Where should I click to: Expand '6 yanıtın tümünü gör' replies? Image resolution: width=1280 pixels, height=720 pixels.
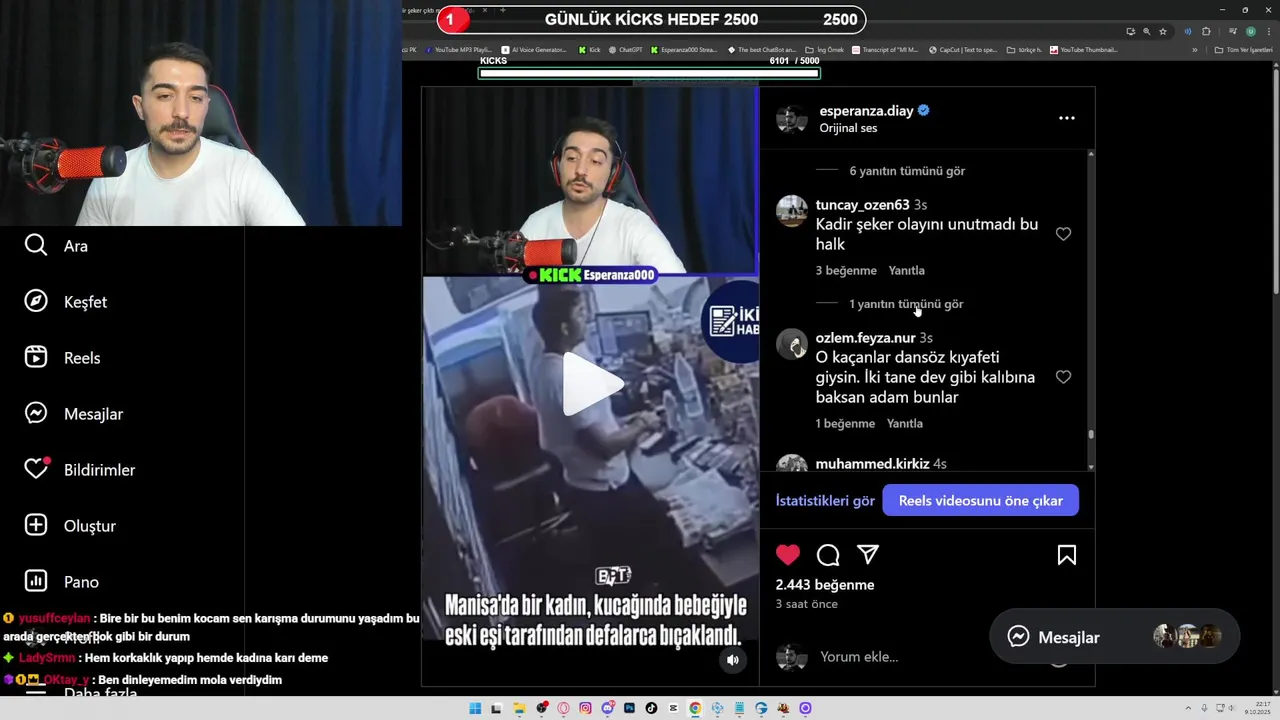pos(907,171)
